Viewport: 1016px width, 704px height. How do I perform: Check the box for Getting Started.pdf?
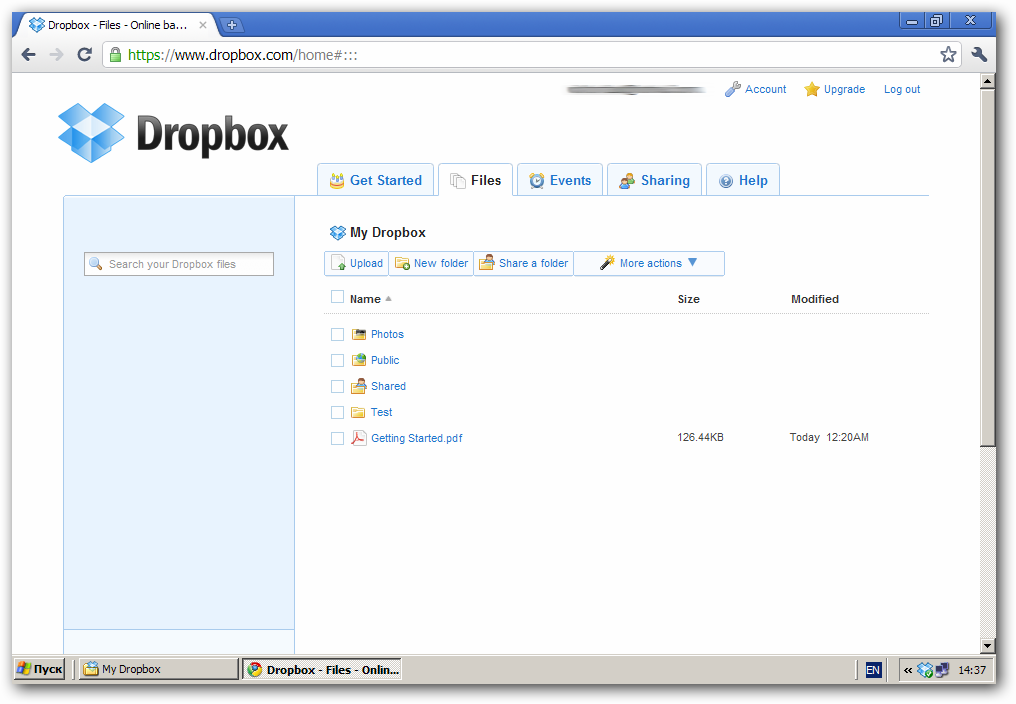click(x=337, y=438)
